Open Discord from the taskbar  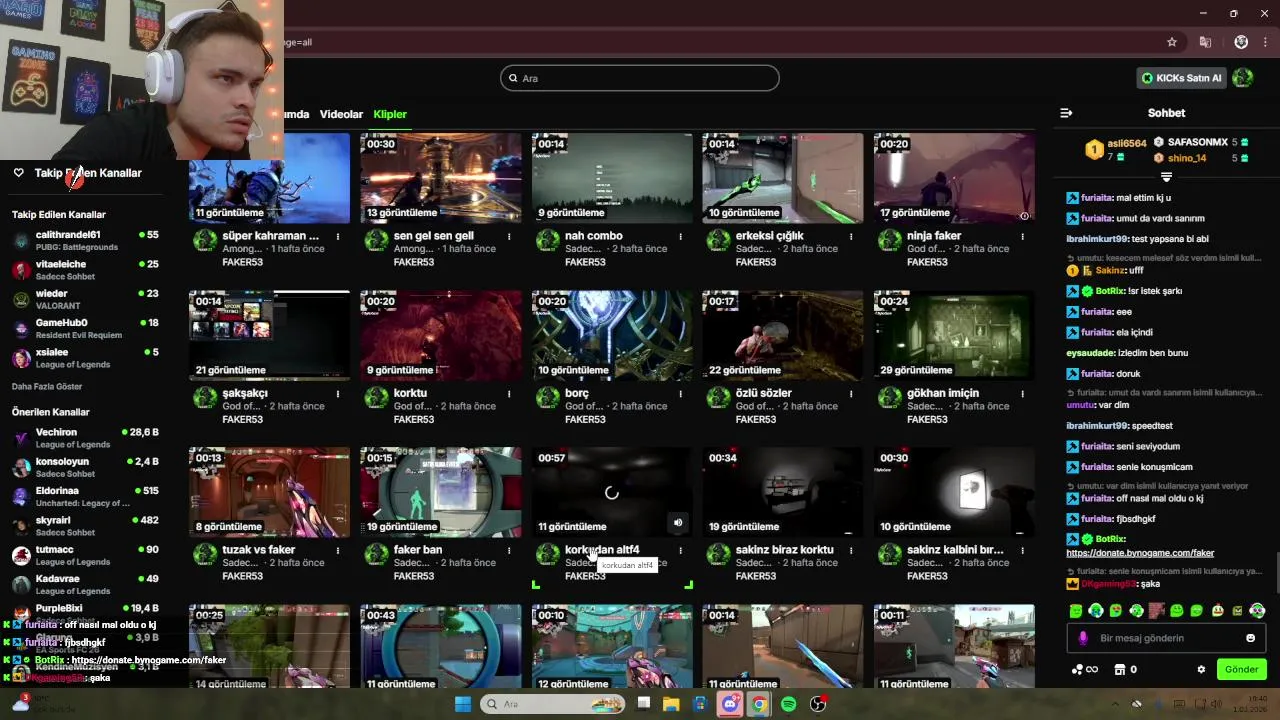731,704
